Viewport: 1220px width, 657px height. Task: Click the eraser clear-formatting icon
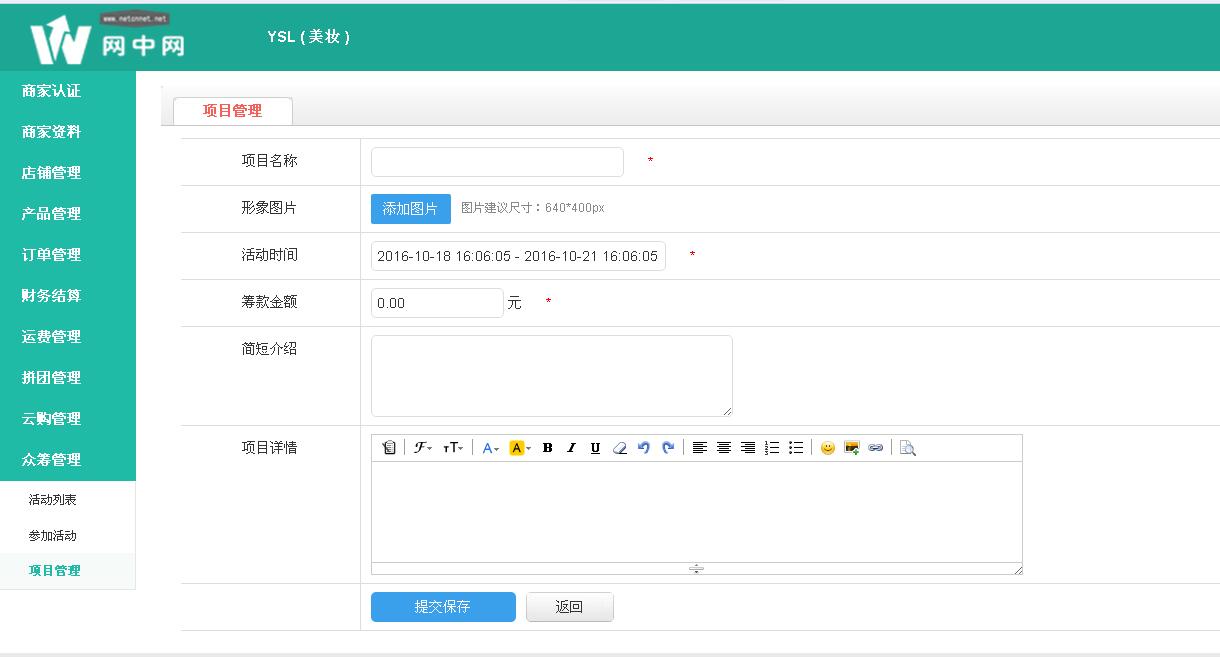(619, 448)
